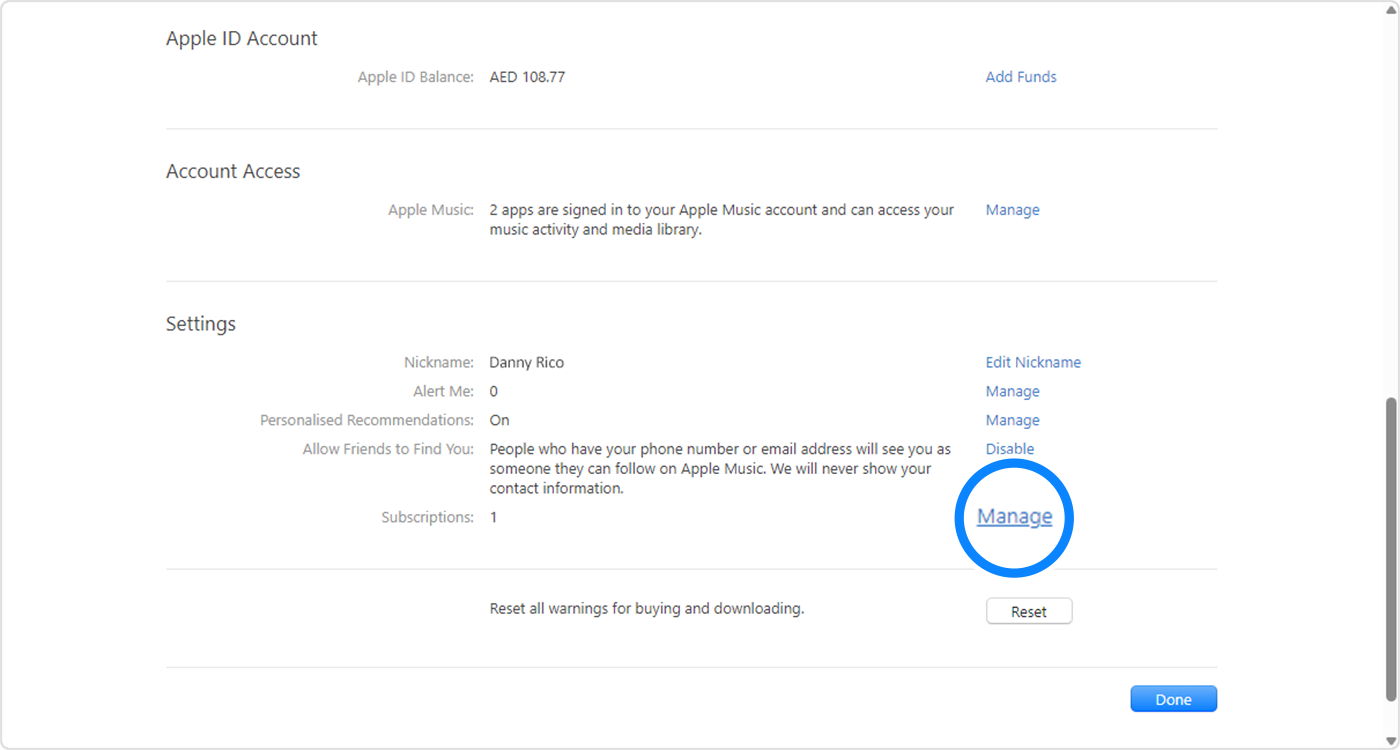The image size is (1400, 750).
Task: Open Manage link for Alert Me
Action: pyautogui.click(x=1012, y=391)
